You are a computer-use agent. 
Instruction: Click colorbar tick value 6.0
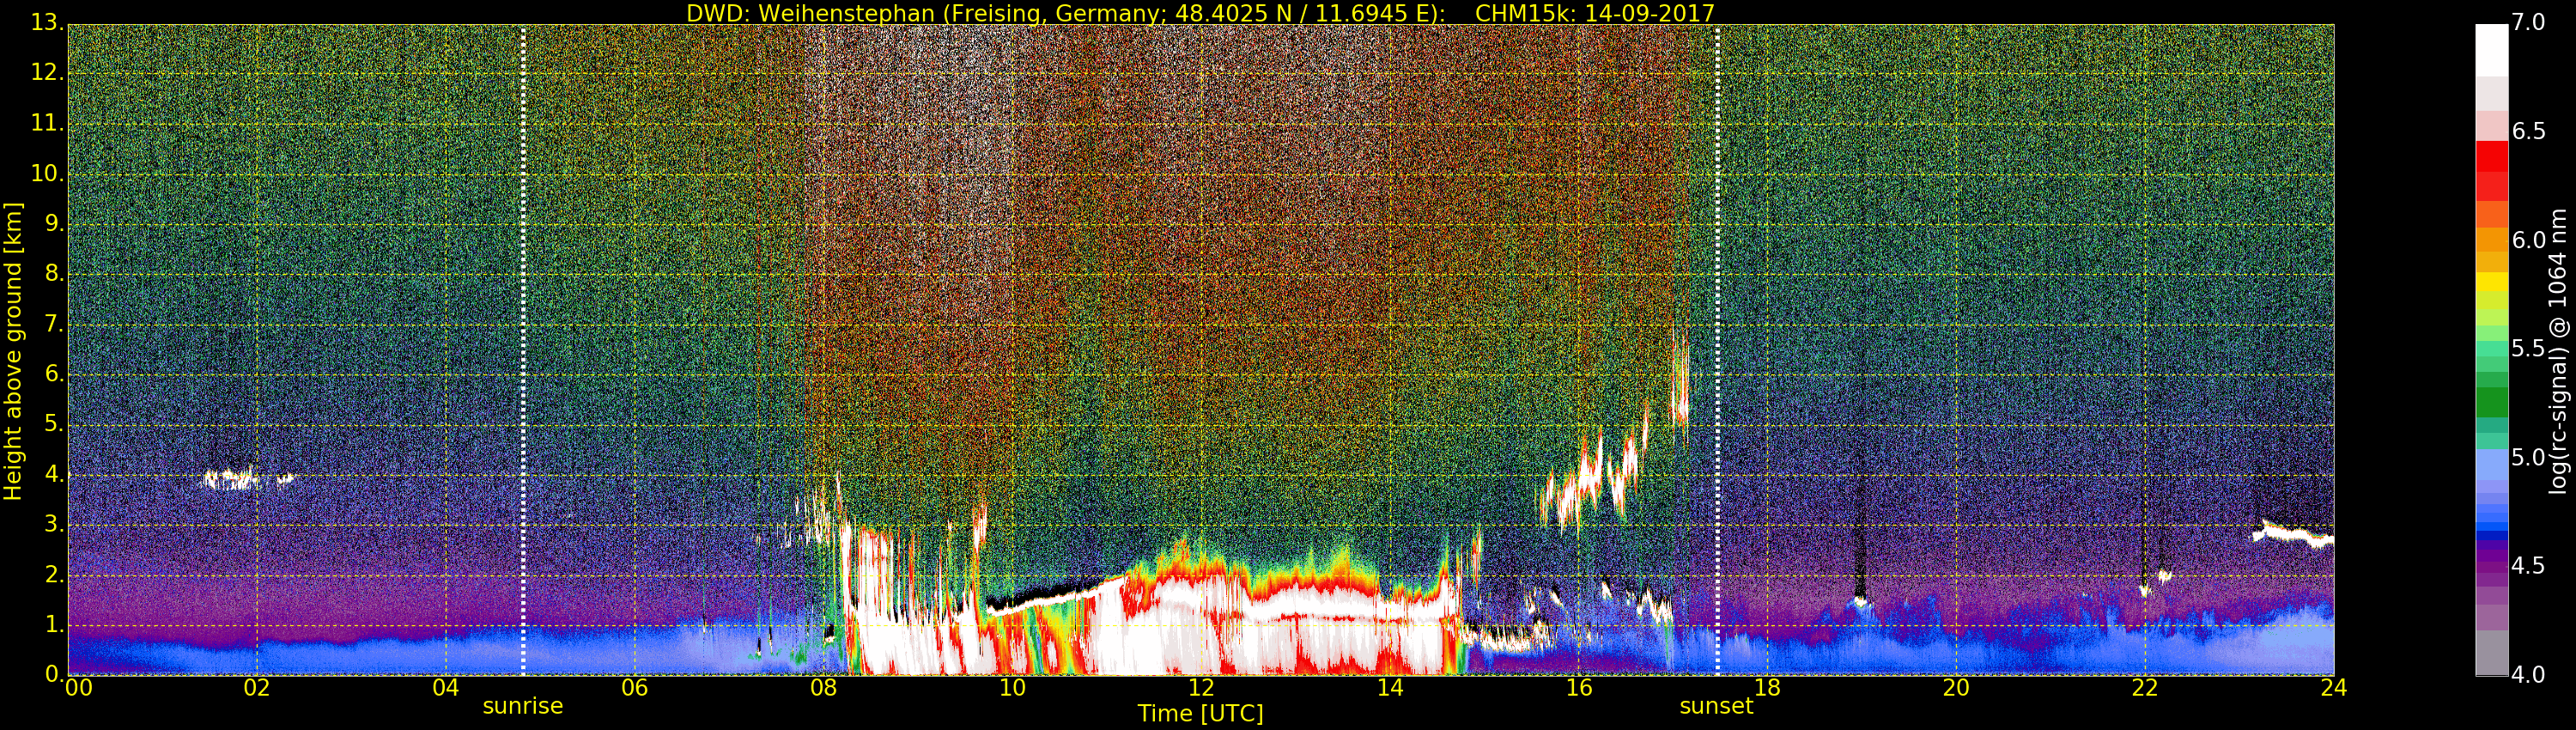pyautogui.click(x=2529, y=240)
